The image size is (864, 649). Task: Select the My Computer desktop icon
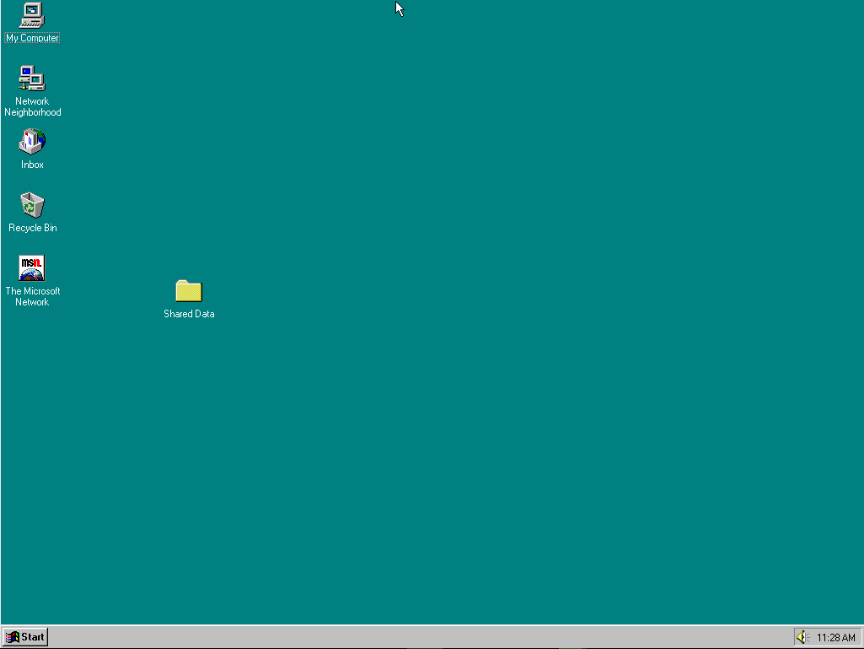(x=32, y=15)
